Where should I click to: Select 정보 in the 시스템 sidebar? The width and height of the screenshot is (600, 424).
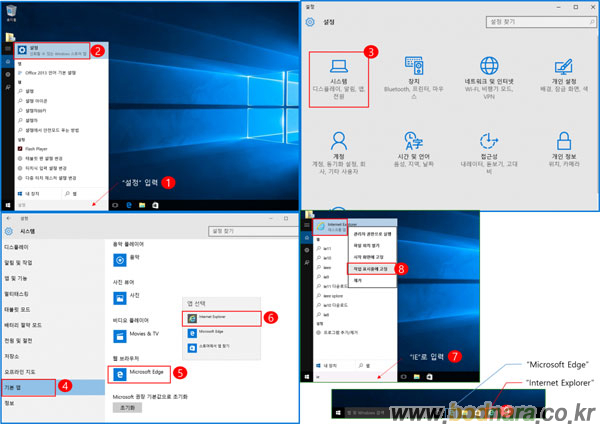click(x=9, y=403)
